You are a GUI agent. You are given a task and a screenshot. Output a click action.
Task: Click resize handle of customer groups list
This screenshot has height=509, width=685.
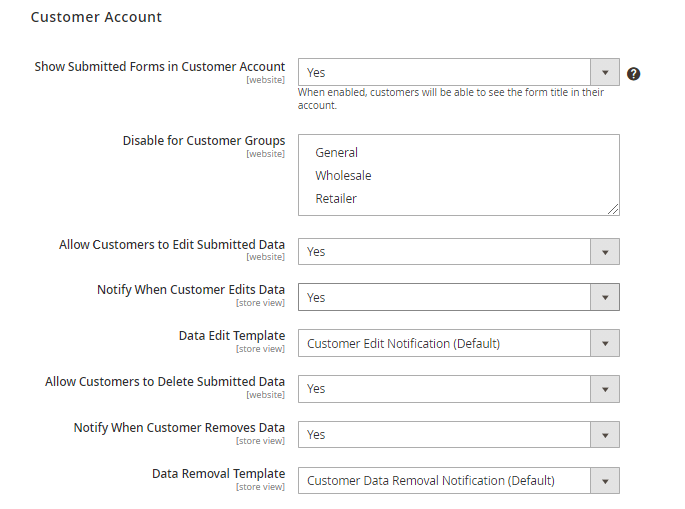[614, 209]
